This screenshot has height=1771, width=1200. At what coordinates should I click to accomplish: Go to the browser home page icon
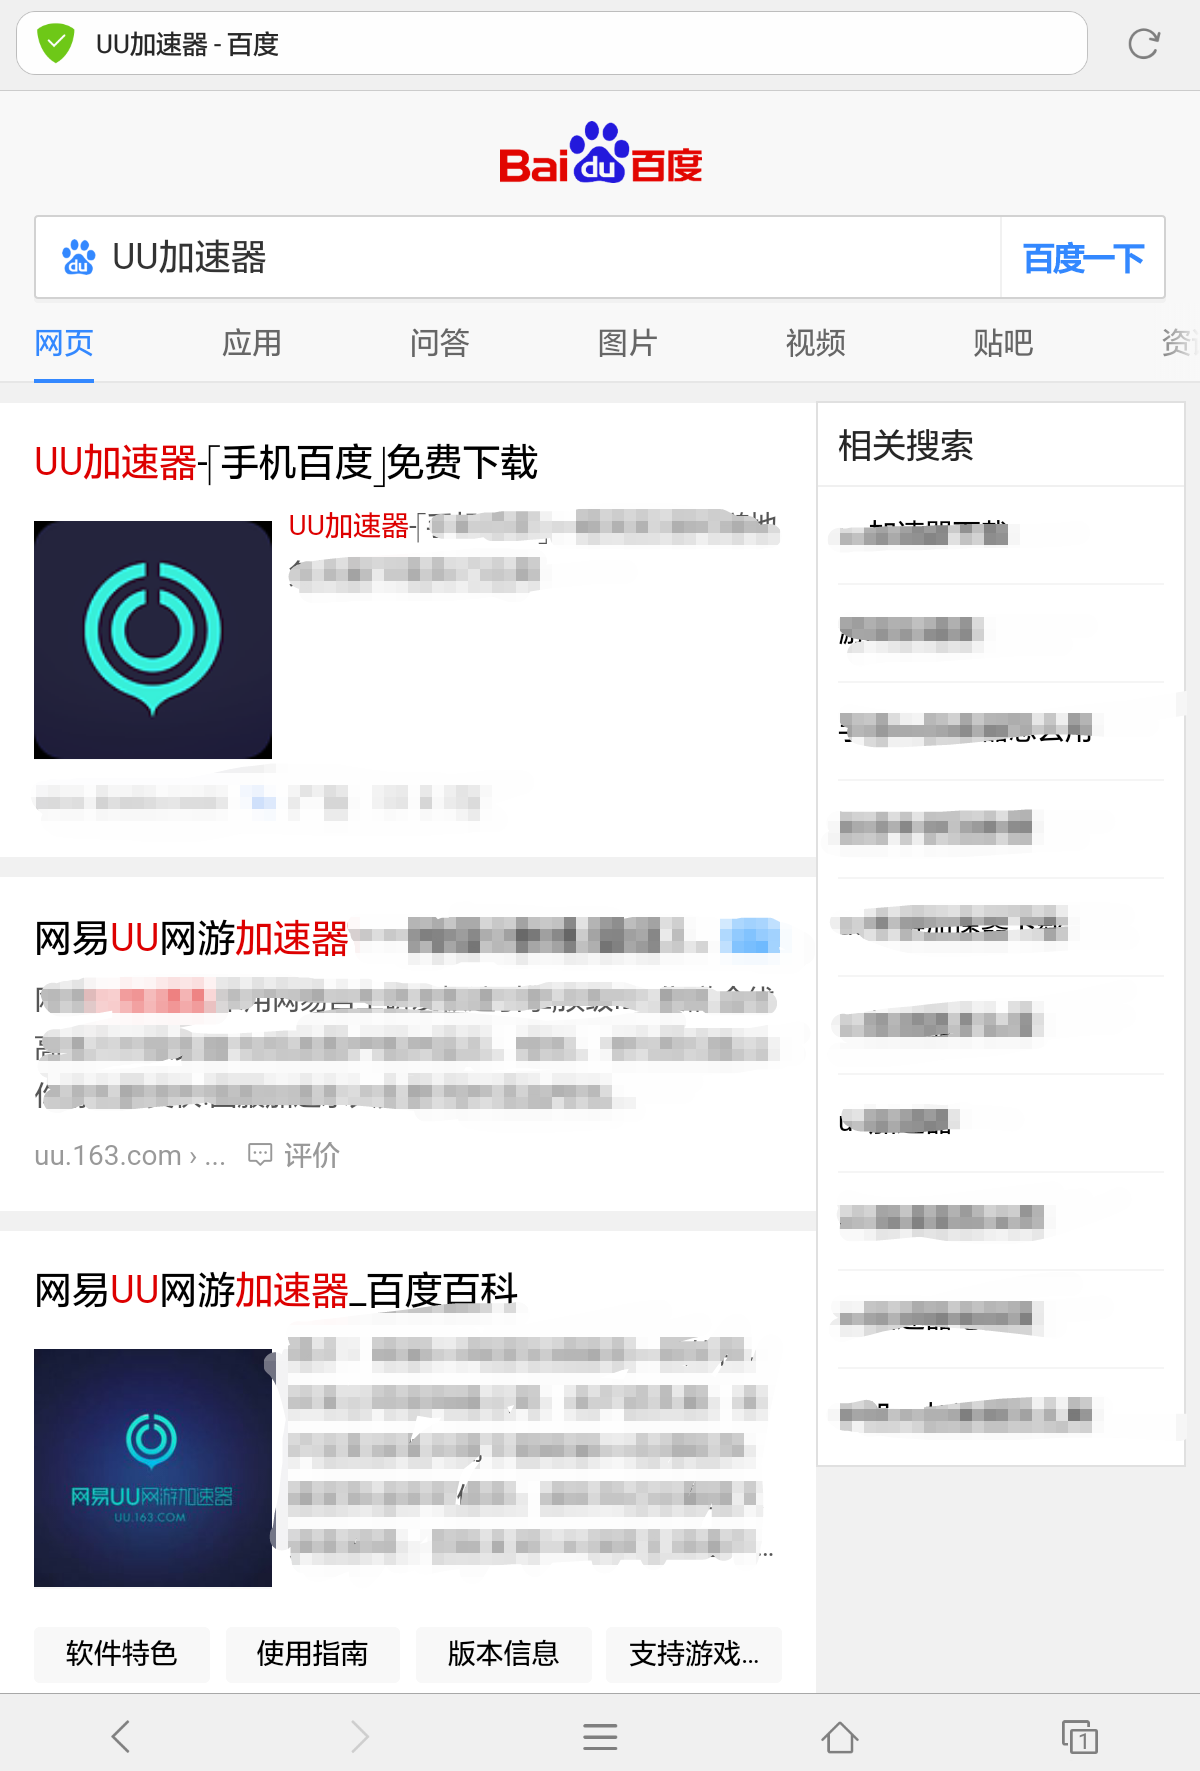tap(840, 1736)
